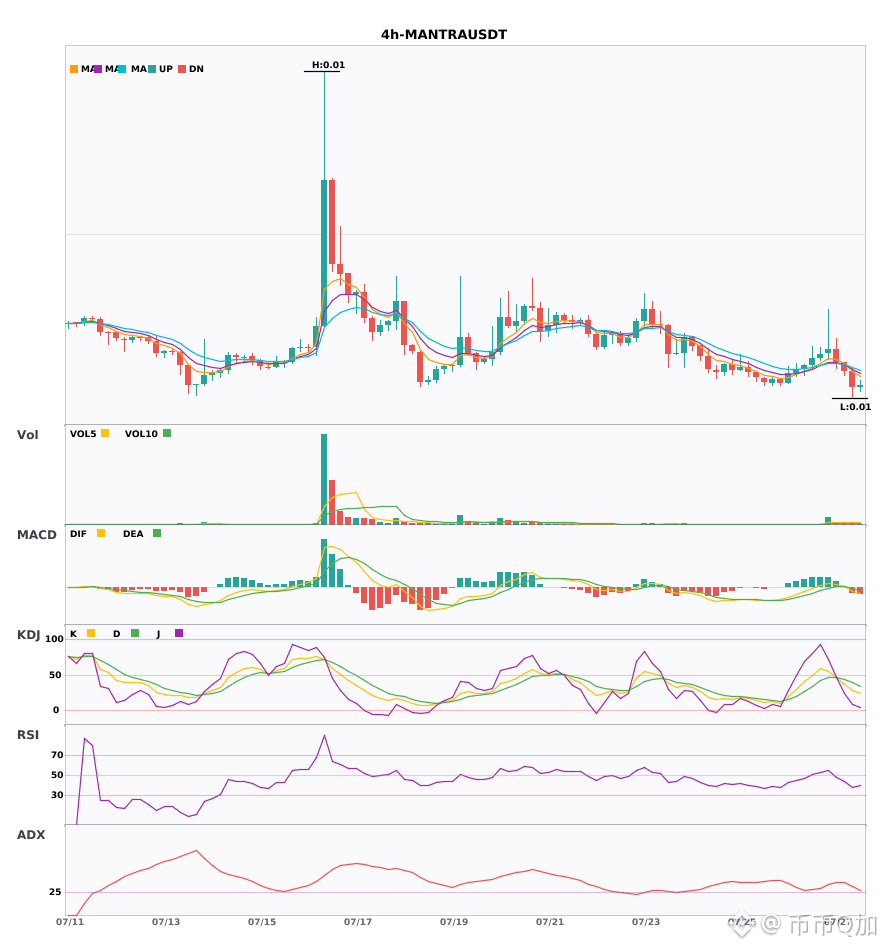Click the 07/21 date axis label
Image resolution: width=885 pixels, height=950 pixels.
(550, 922)
